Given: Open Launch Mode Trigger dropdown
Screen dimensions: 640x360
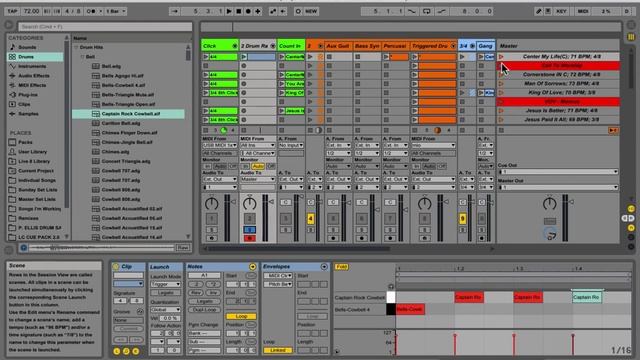Looking at the screenshot, I should click(165, 284).
